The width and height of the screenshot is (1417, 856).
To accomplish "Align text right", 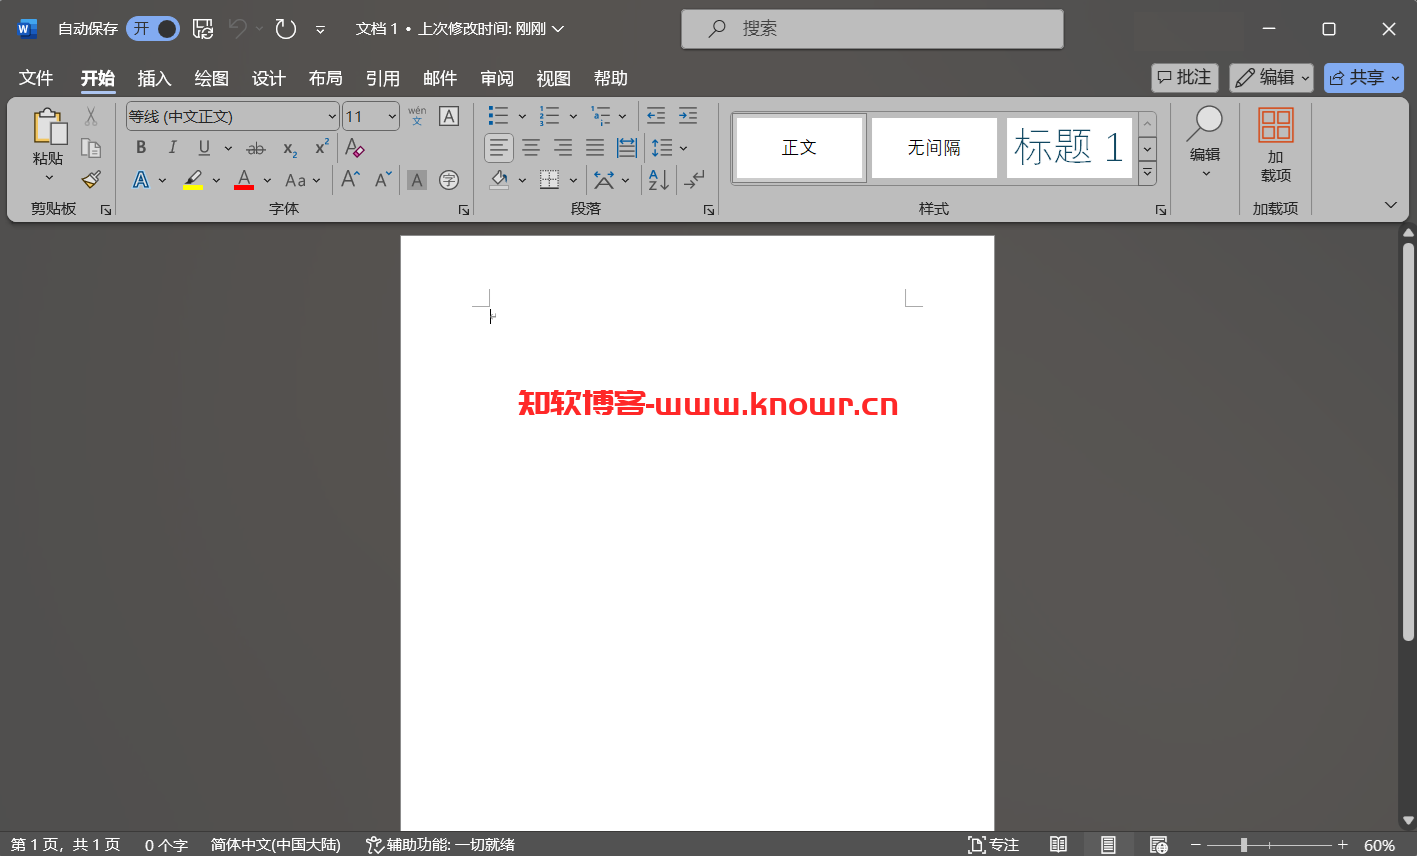I will click(563, 148).
